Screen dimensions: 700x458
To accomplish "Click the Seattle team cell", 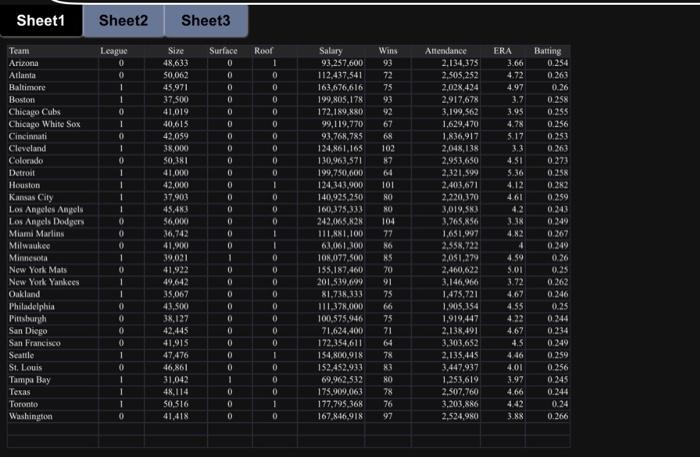I will click(53, 355).
